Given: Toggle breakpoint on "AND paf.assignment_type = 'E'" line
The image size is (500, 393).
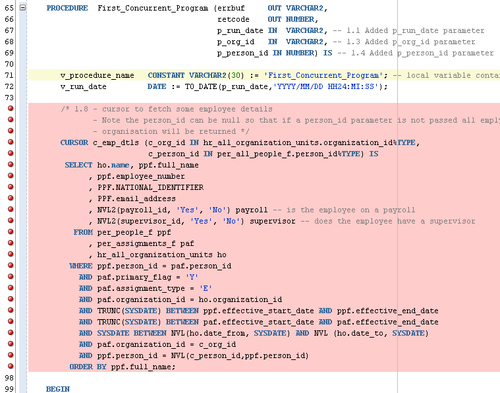Looking at the screenshot, I should (11, 288).
